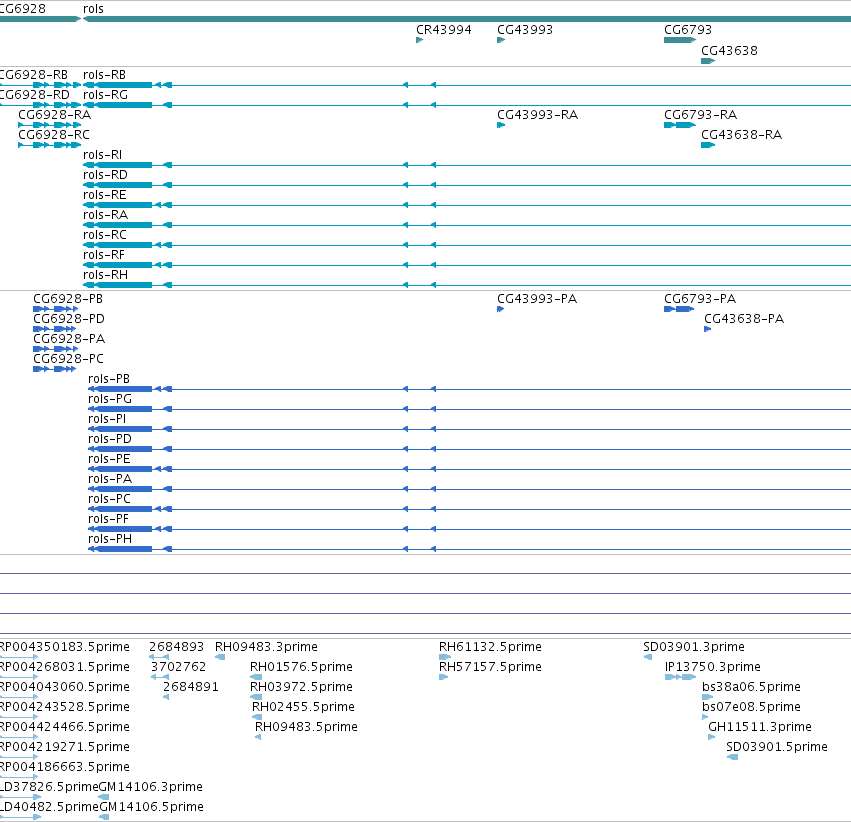
Task: Select the GH11511.3prime EST label
Action: pos(760,727)
